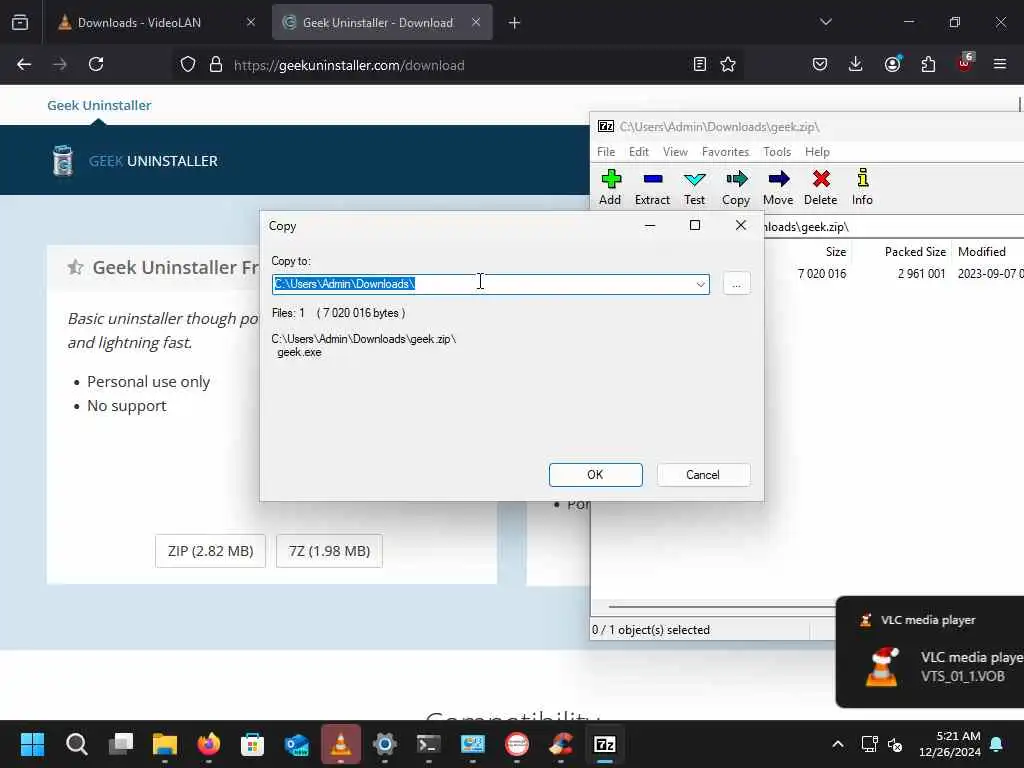Image resolution: width=1024 pixels, height=768 pixels.
Task: Open File Explorer from taskbar
Action: pyautogui.click(x=165, y=744)
